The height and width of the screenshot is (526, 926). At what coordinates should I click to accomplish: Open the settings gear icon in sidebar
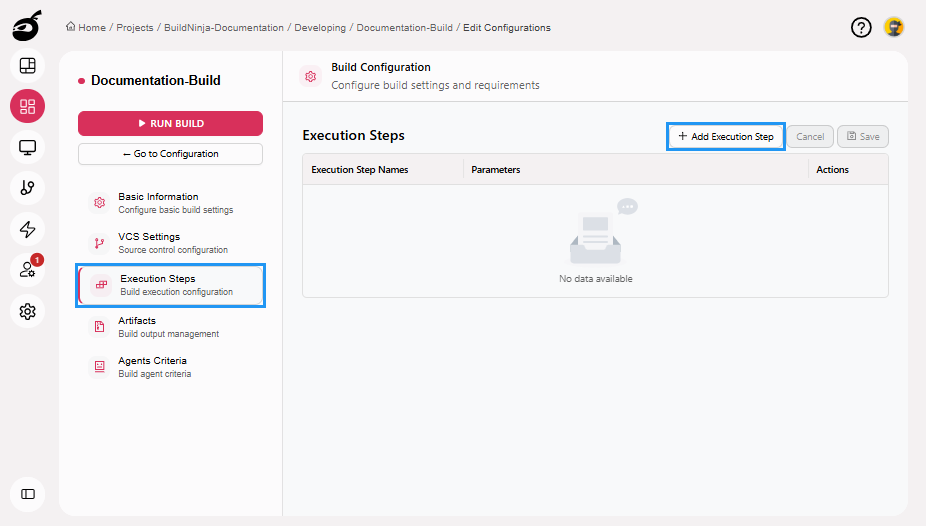point(28,311)
